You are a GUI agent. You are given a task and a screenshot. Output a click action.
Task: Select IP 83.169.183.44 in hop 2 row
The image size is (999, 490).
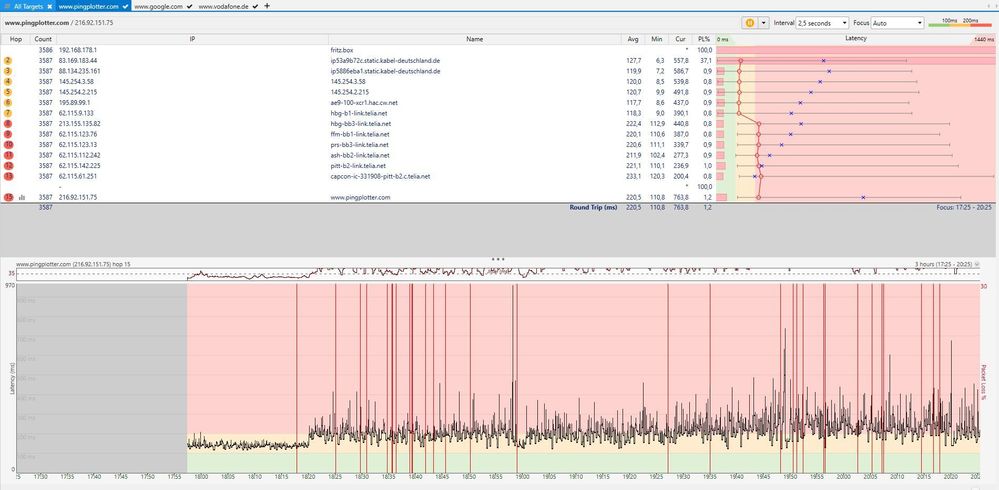click(78, 61)
